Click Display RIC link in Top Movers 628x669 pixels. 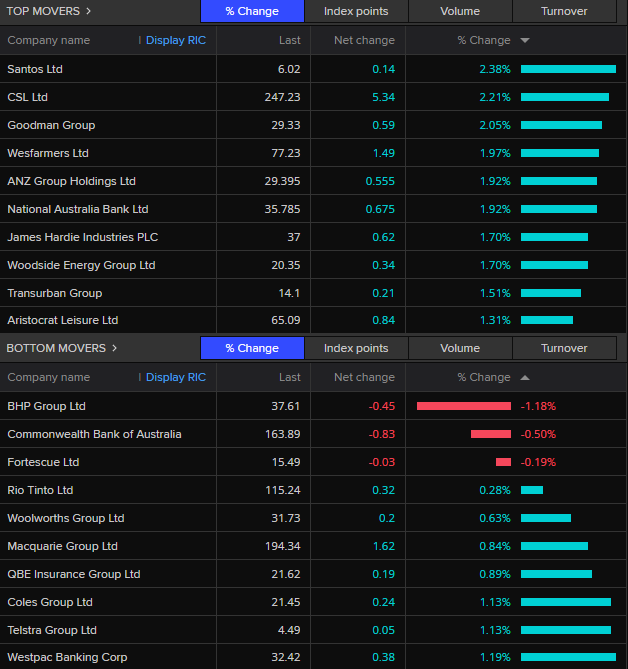point(176,40)
